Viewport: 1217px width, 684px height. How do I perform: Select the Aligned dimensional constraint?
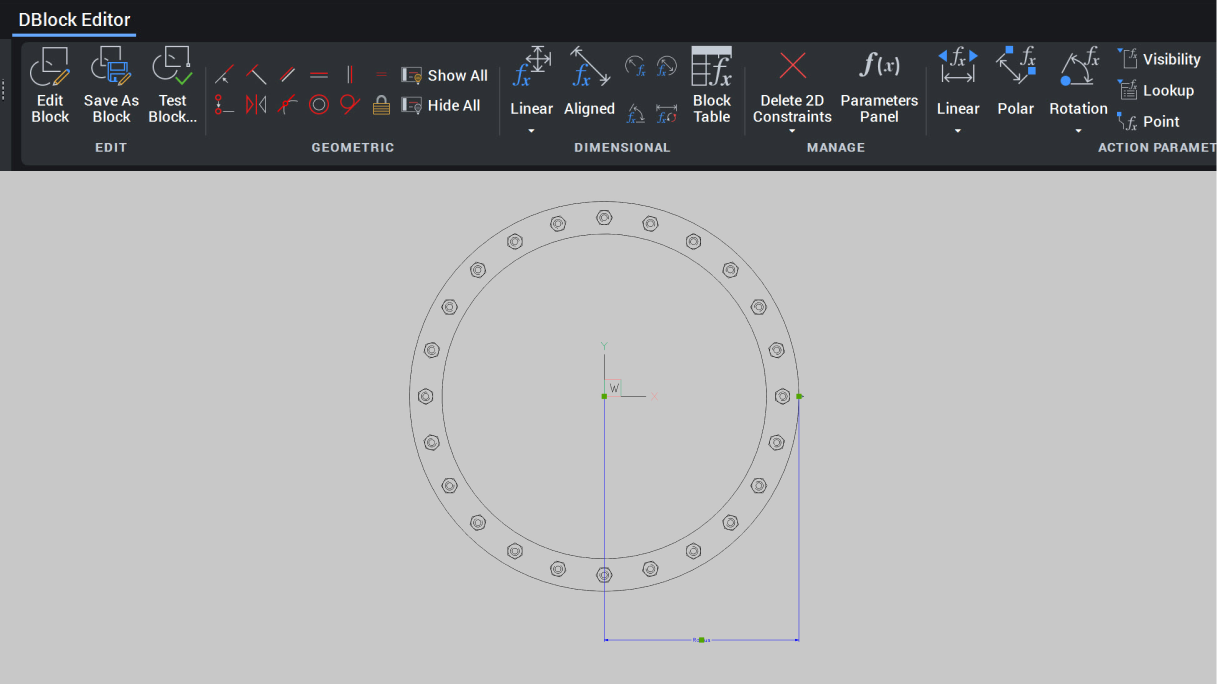[589, 82]
